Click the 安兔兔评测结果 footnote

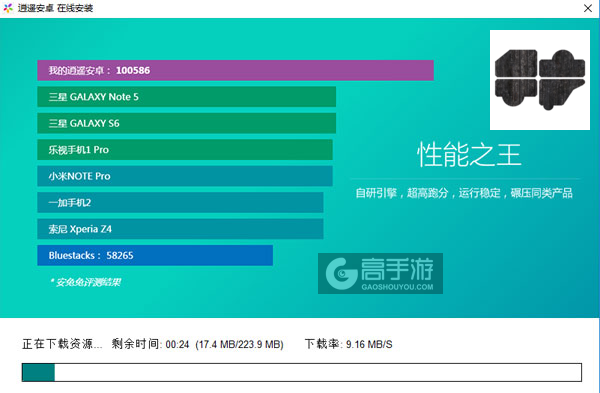pos(85,282)
